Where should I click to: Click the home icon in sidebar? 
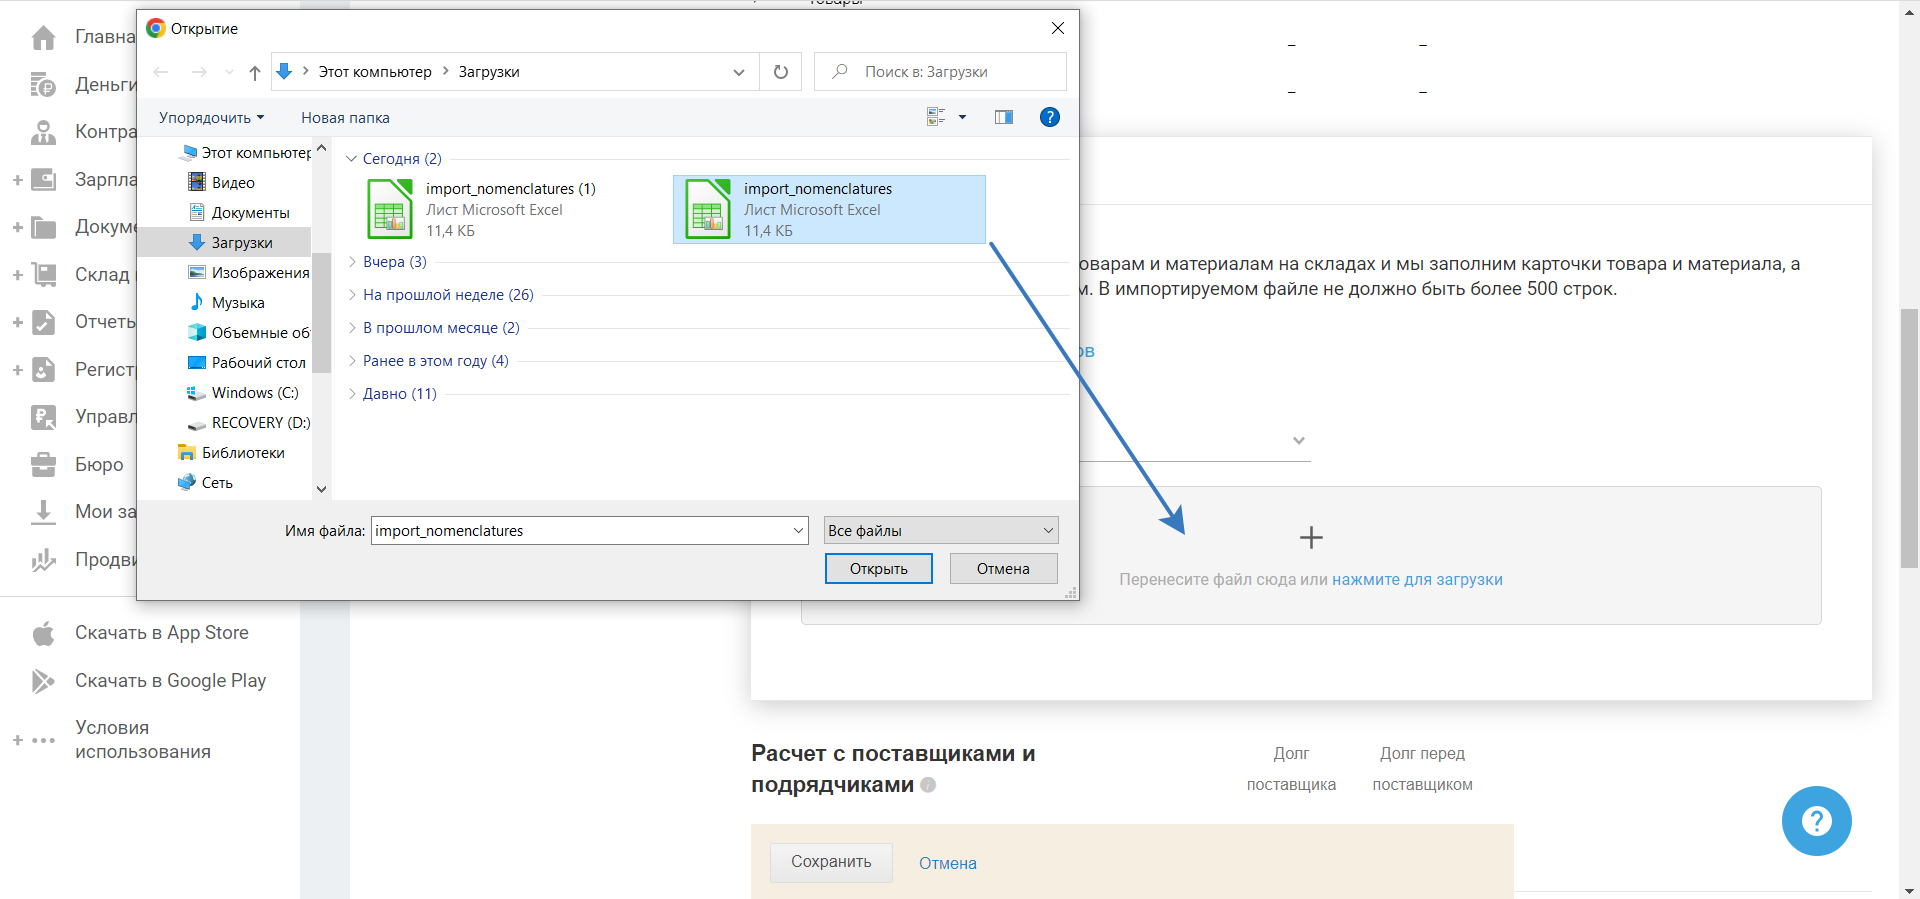click(x=43, y=38)
